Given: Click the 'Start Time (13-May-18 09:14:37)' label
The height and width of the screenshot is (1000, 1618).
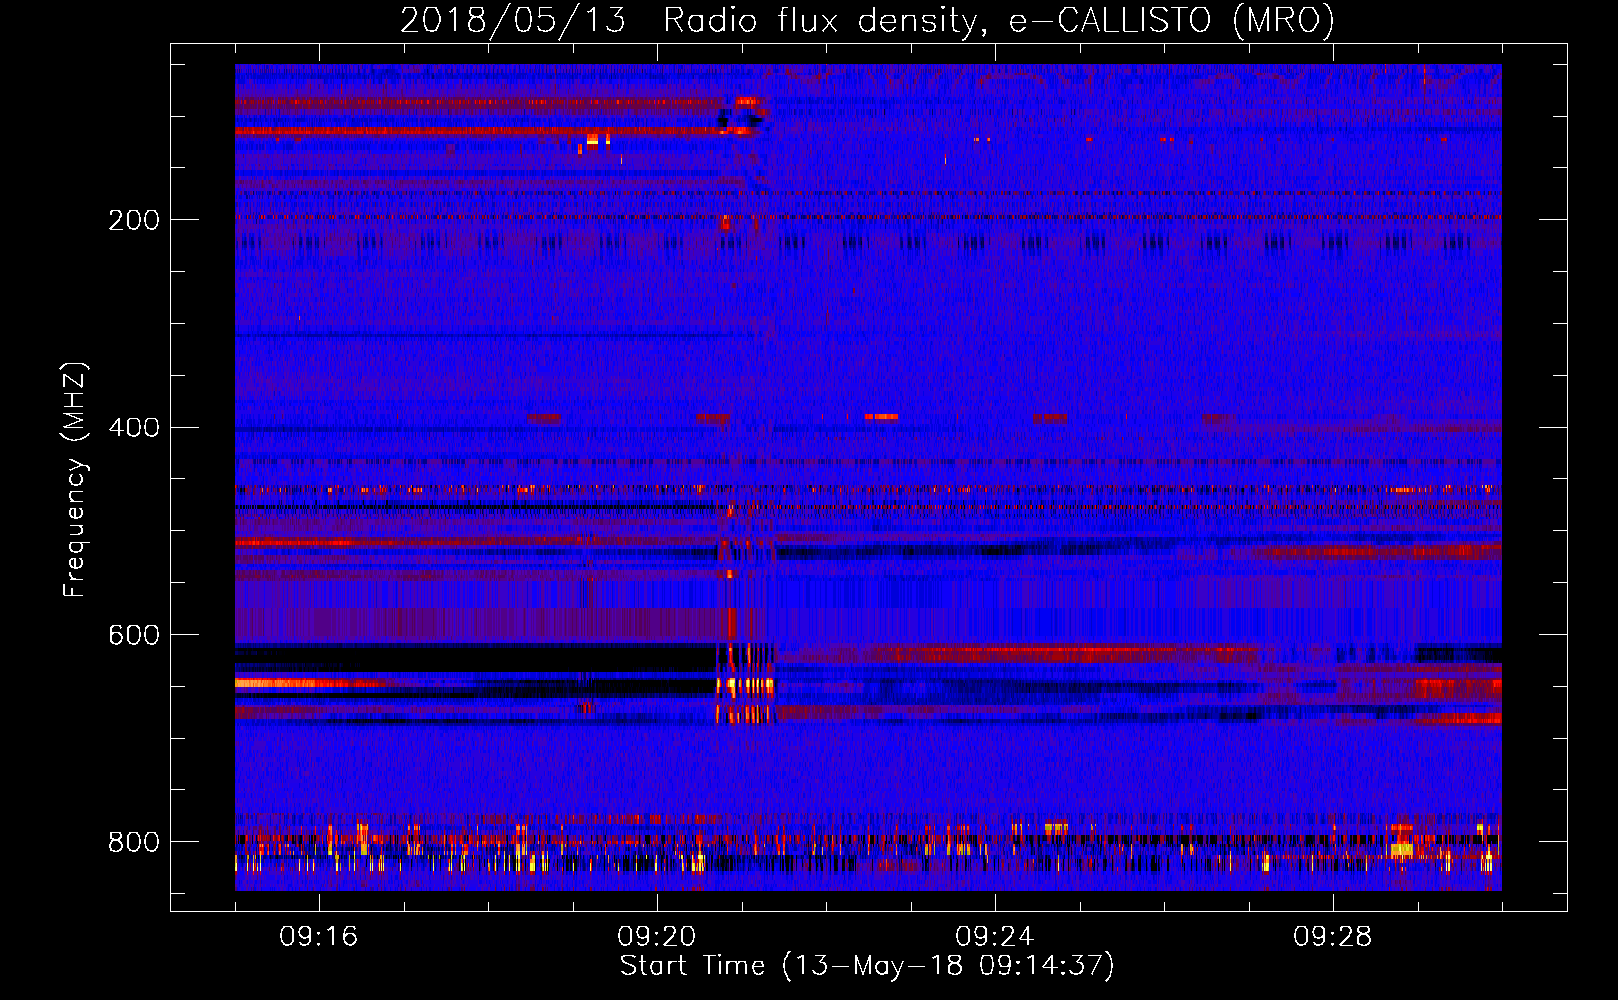Looking at the screenshot, I should tap(867, 966).
